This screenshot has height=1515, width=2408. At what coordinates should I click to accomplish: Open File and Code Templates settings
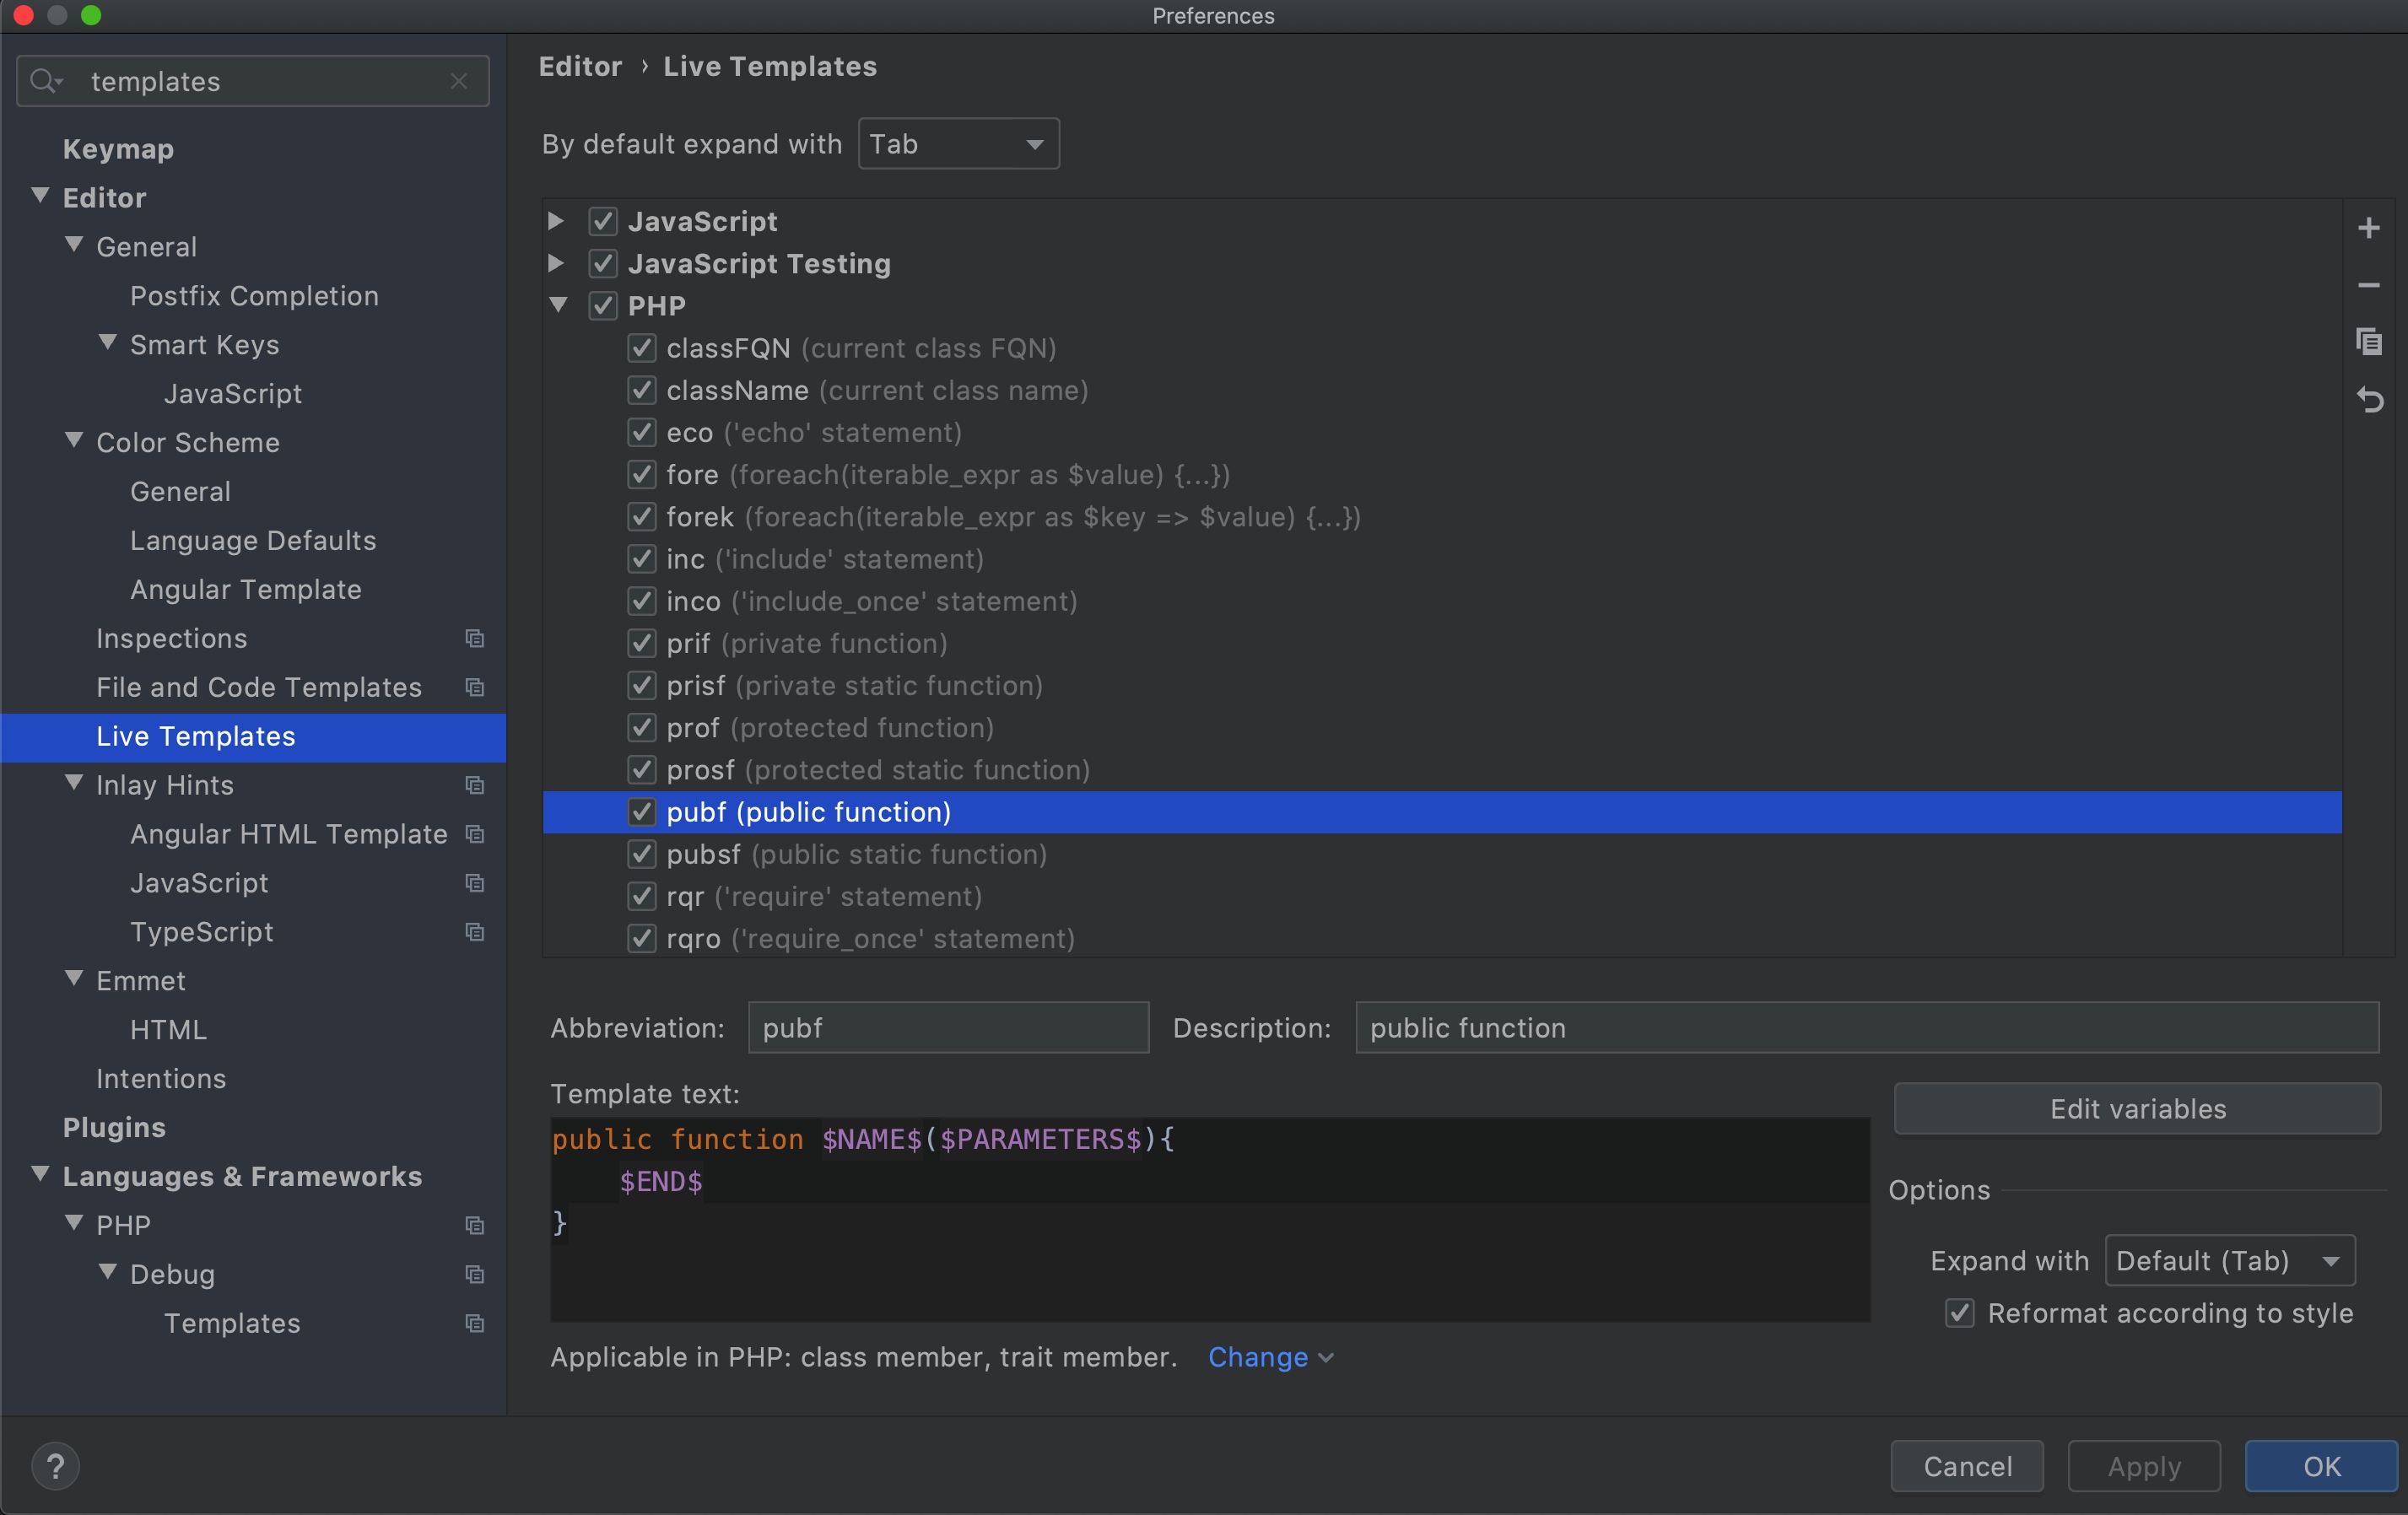pyautogui.click(x=259, y=687)
